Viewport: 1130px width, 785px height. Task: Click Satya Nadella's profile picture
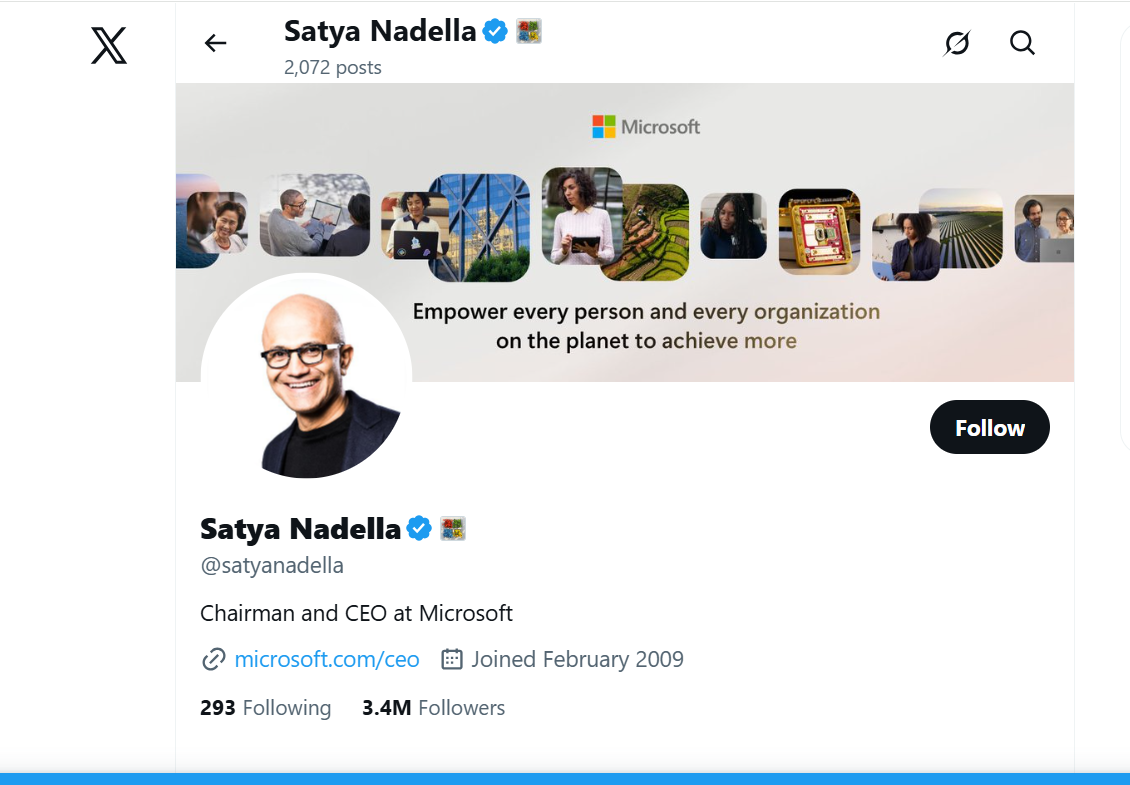pyautogui.click(x=307, y=377)
